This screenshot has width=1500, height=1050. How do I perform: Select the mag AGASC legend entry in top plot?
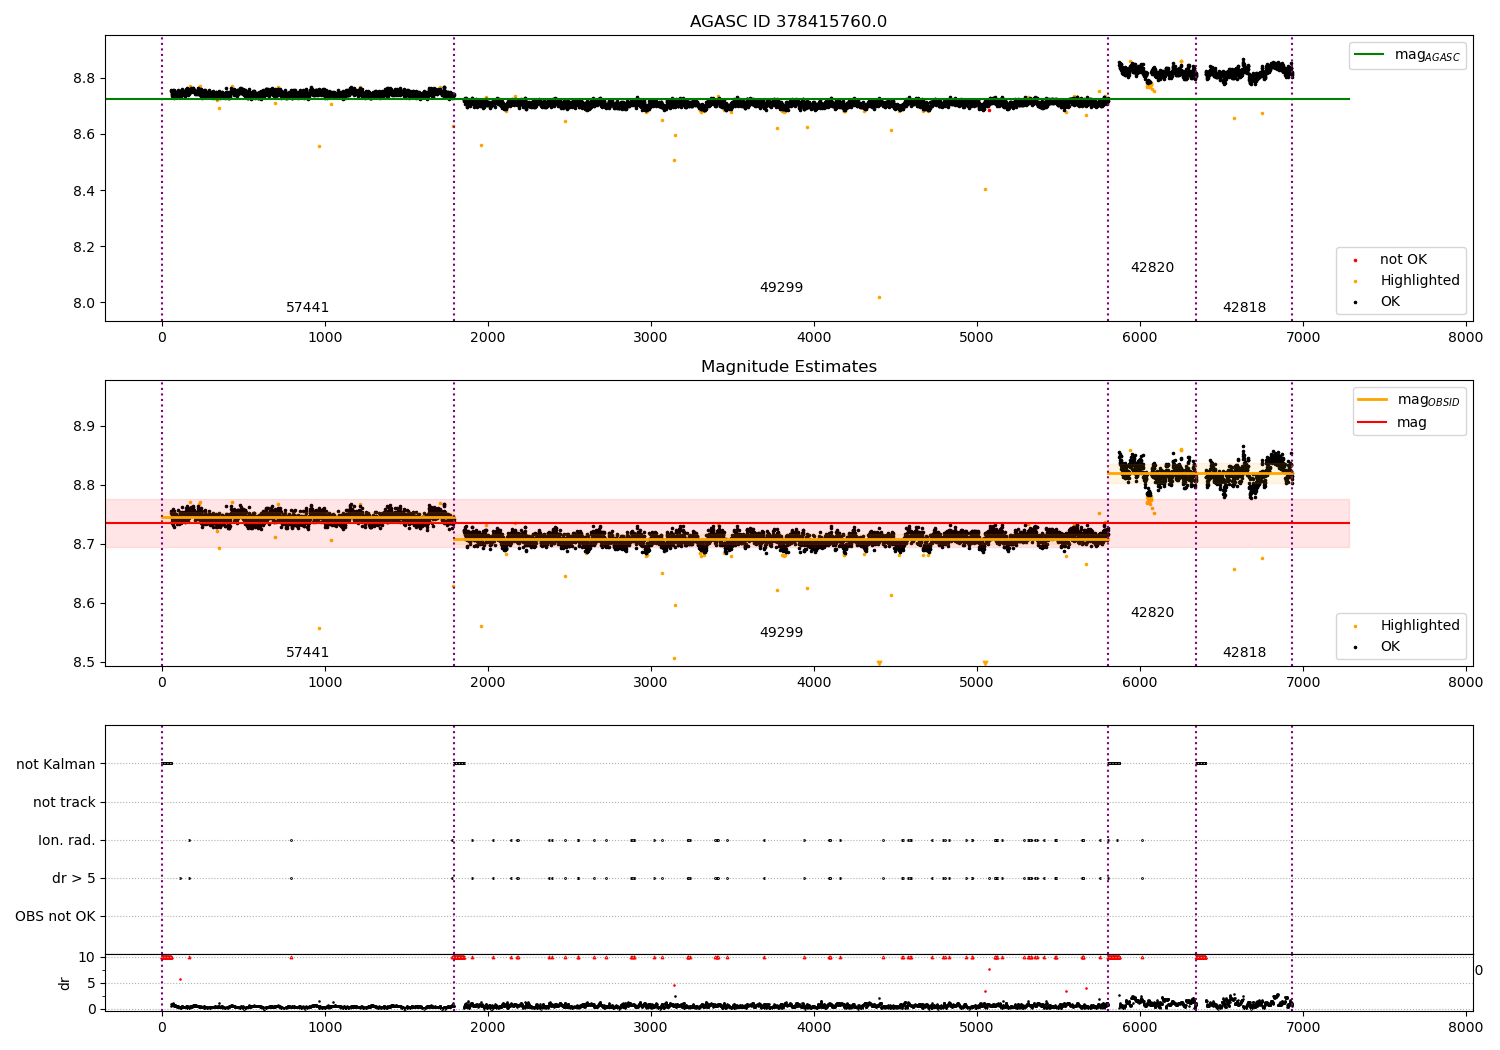click(x=1407, y=55)
